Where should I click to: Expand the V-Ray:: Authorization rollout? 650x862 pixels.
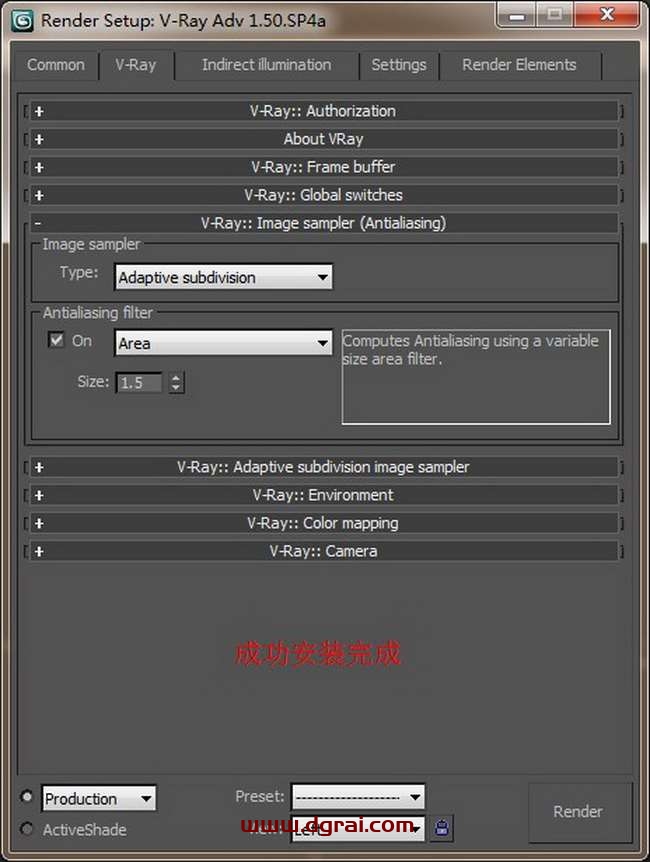click(x=323, y=111)
